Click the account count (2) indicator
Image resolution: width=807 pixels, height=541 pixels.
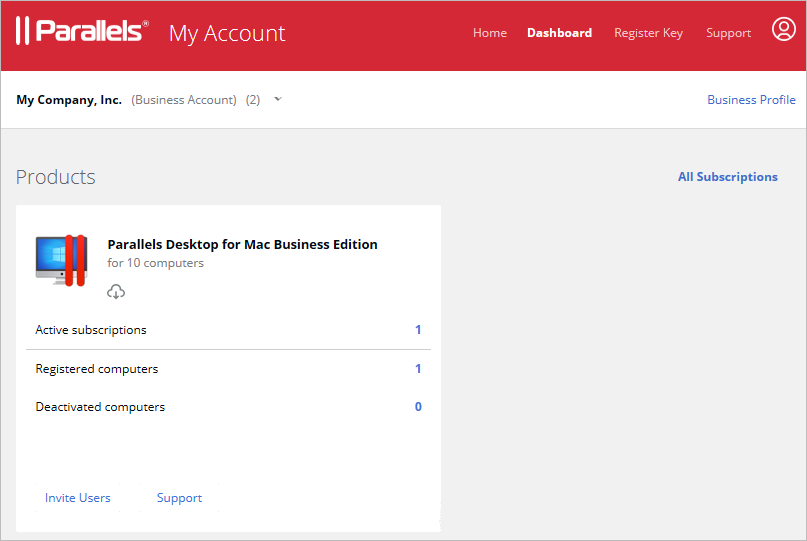coord(252,99)
